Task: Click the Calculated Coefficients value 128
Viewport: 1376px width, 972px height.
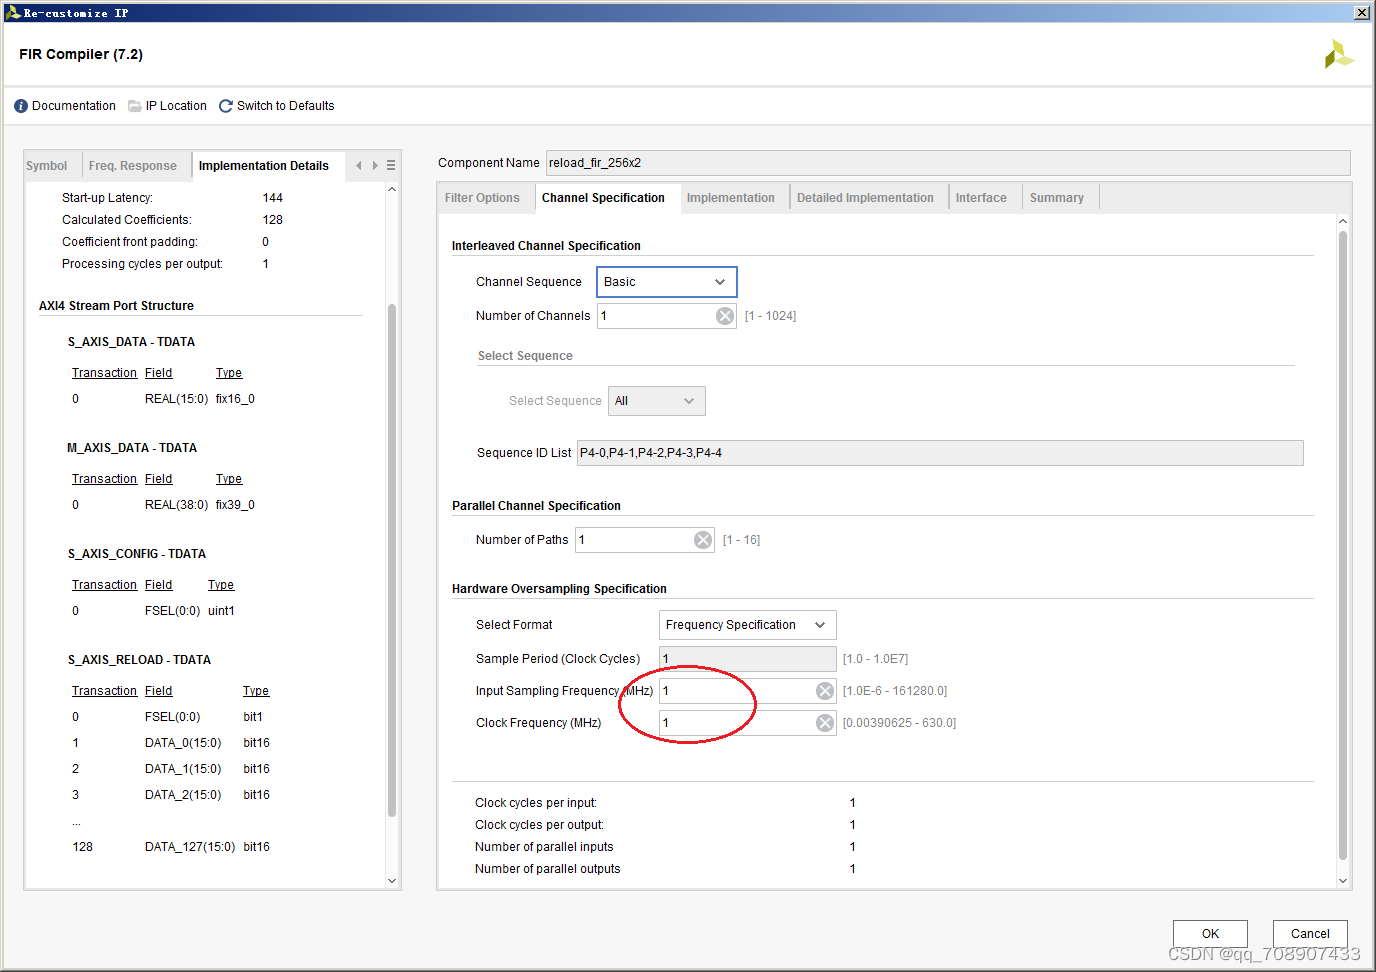Action: pyautogui.click(x=273, y=220)
